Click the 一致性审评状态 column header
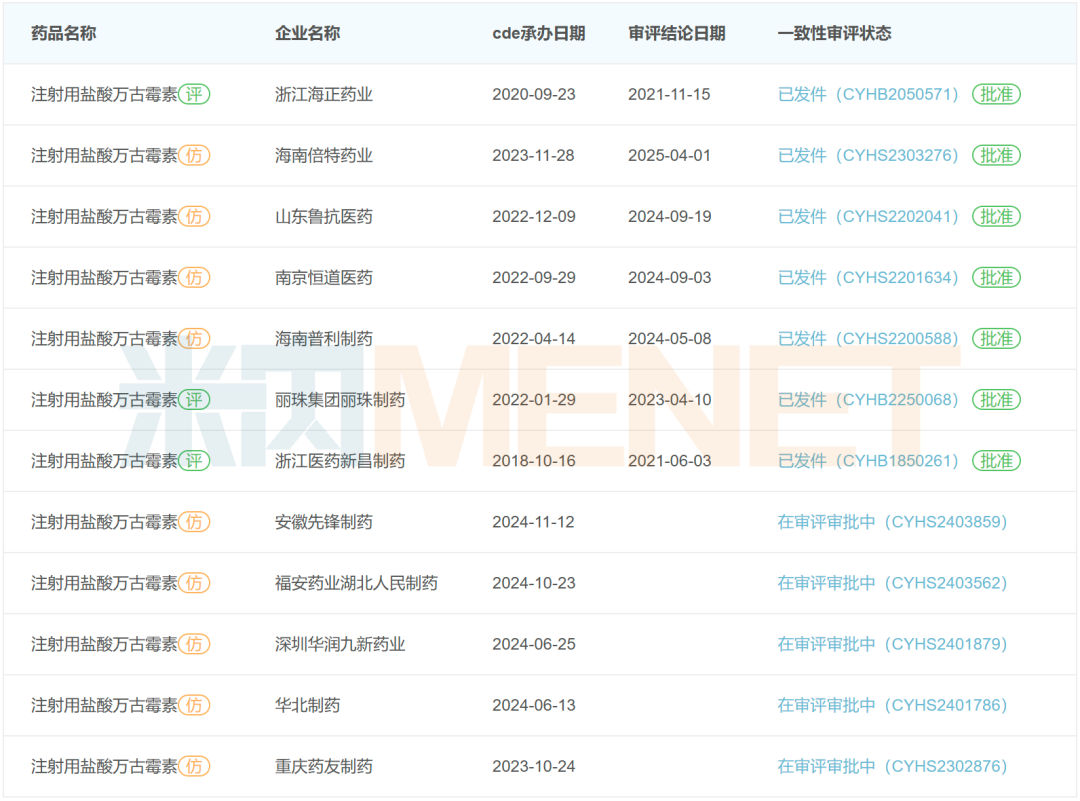1080x801 pixels. (834, 33)
